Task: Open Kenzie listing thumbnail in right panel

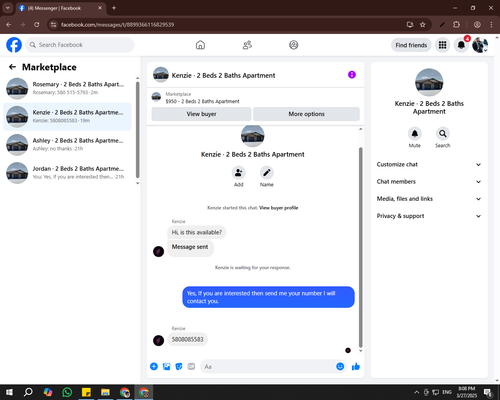Action: [x=429, y=82]
